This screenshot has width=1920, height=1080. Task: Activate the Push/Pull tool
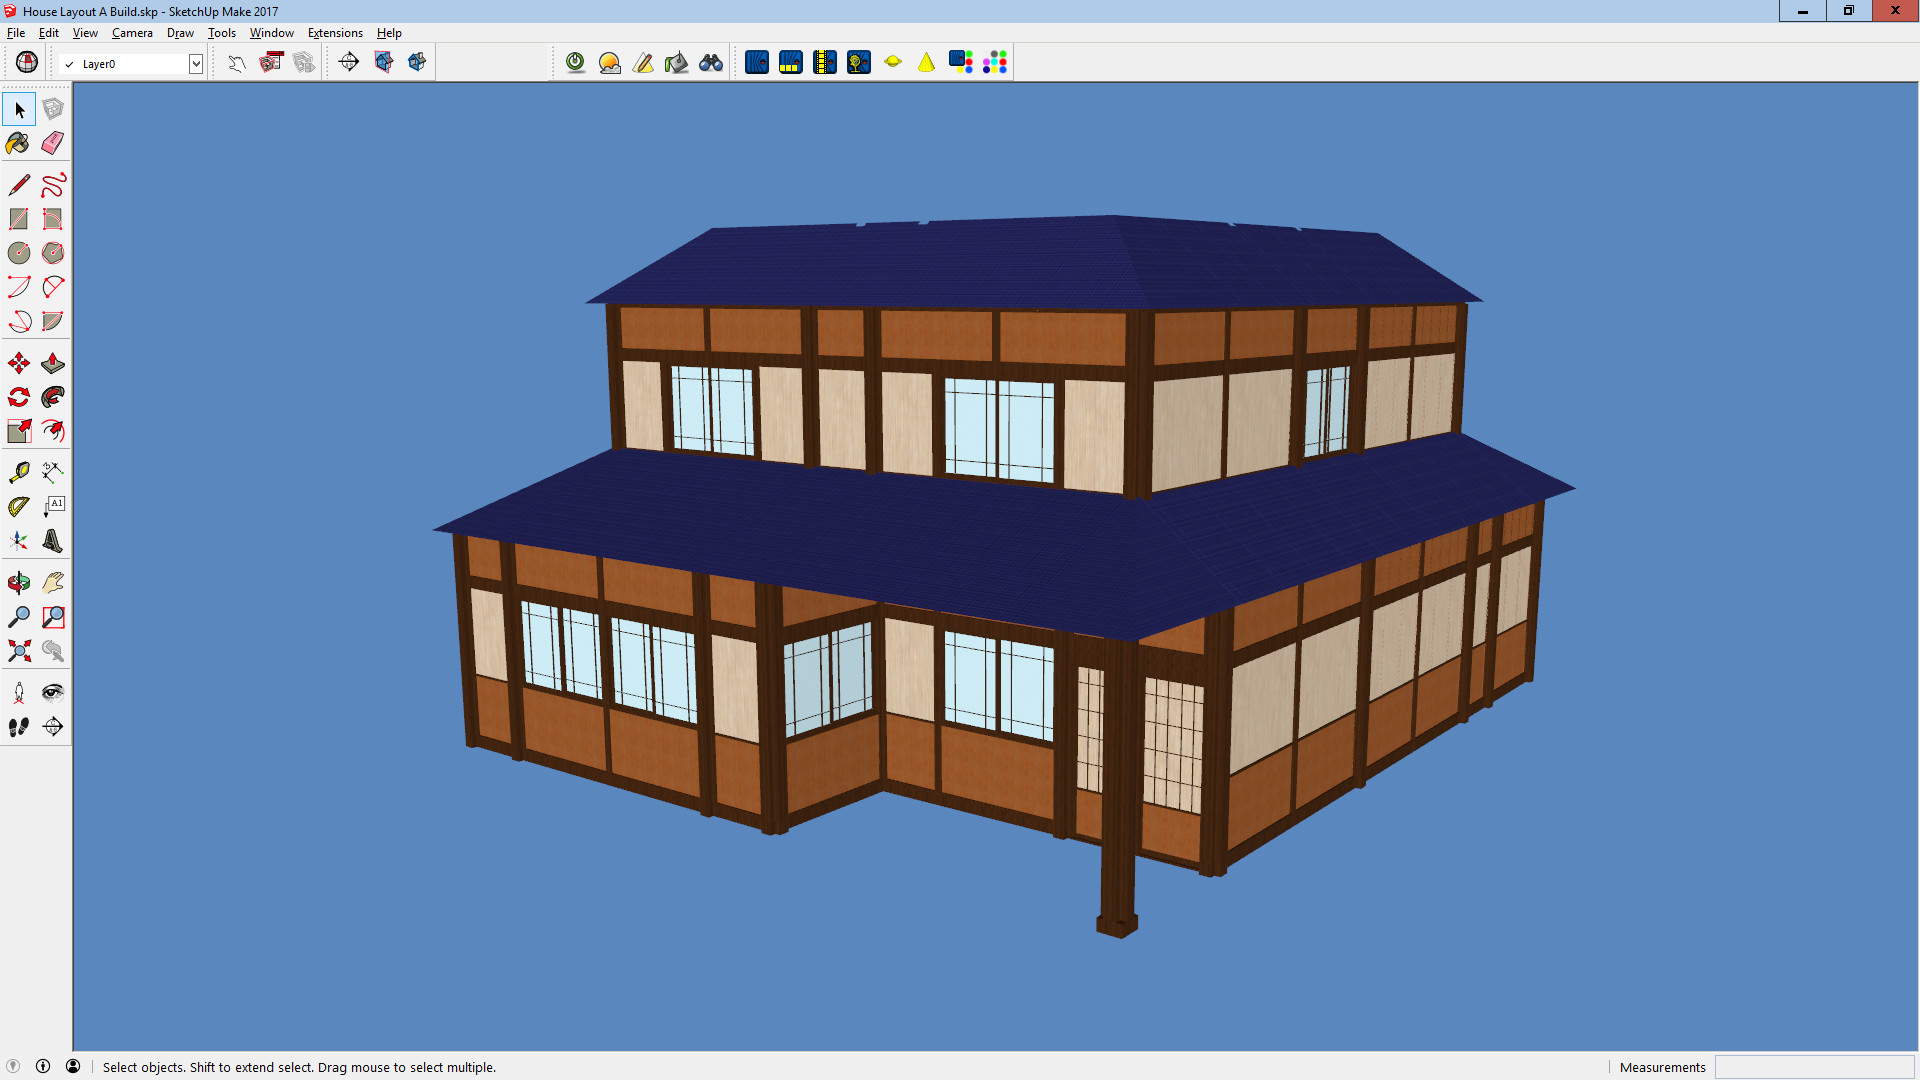point(52,362)
